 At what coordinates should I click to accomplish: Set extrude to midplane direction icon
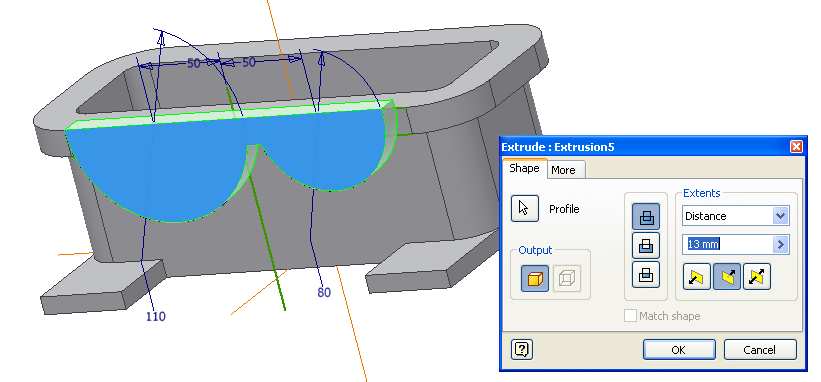pyautogui.click(x=757, y=277)
